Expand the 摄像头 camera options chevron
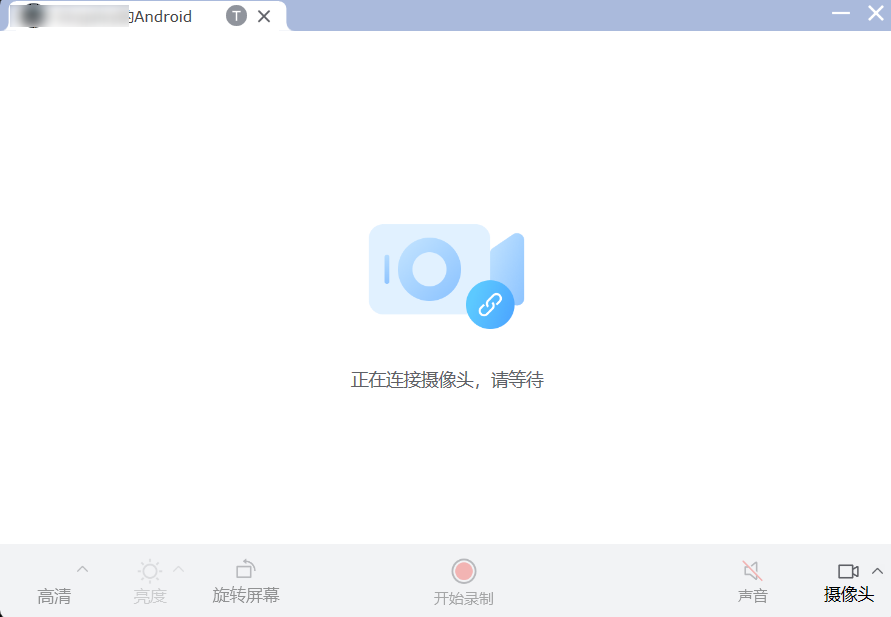The height and width of the screenshot is (617, 891). click(x=877, y=571)
